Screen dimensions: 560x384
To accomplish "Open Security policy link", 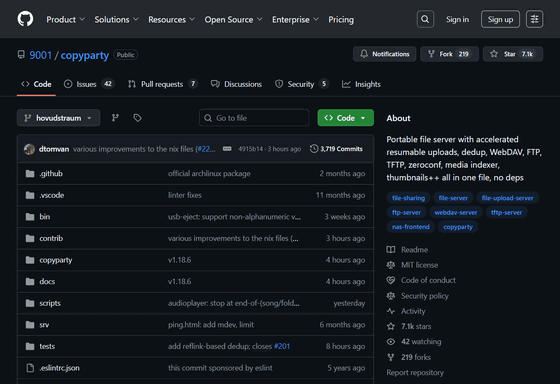I will [x=425, y=296].
